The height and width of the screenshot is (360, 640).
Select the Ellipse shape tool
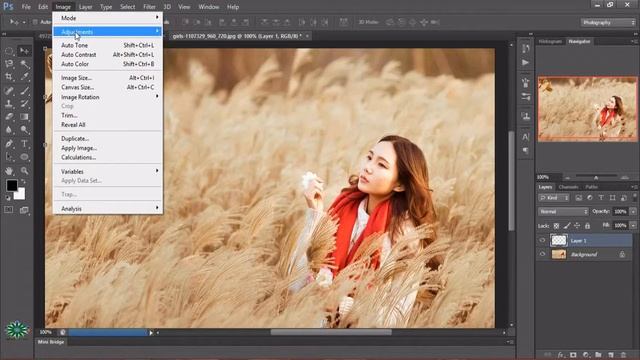[24, 157]
